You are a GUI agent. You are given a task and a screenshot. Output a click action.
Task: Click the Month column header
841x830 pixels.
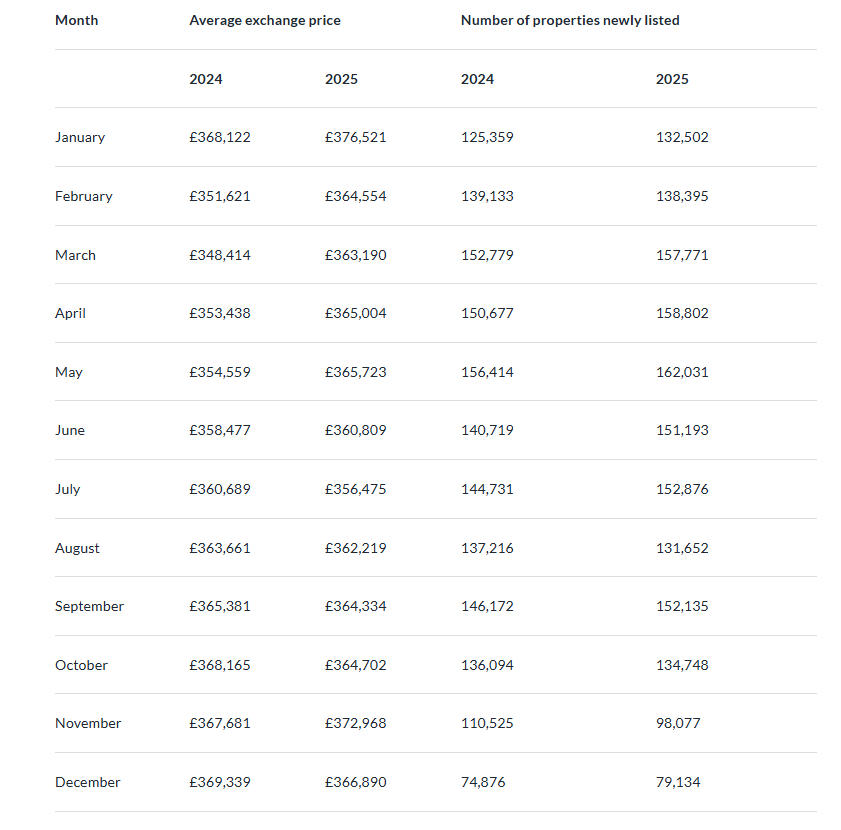click(77, 20)
